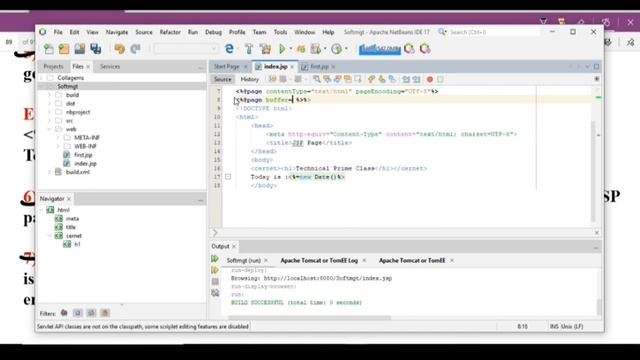Collapse the web folder
The width and height of the screenshot is (640, 360).
click(x=50, y=129)
